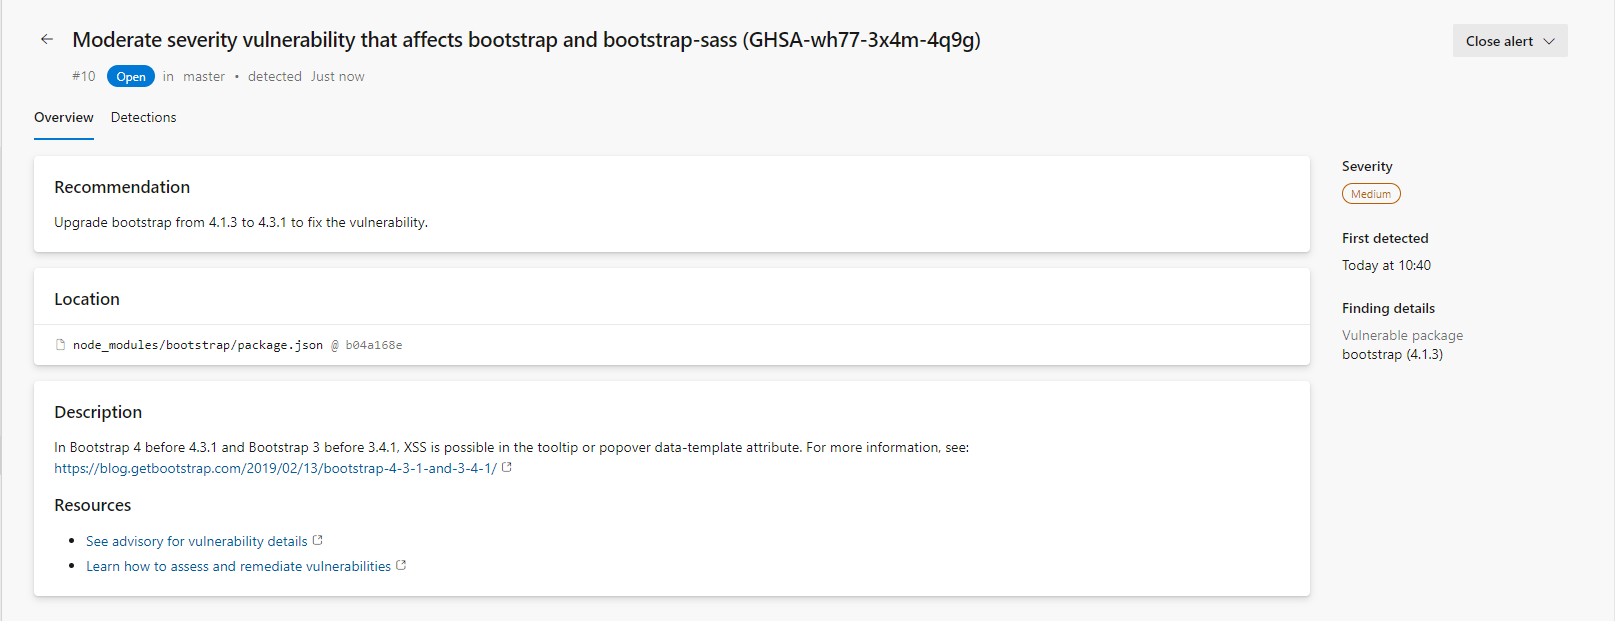Click the blue Open status badge

pyautogui.click(x=131, y=77)
